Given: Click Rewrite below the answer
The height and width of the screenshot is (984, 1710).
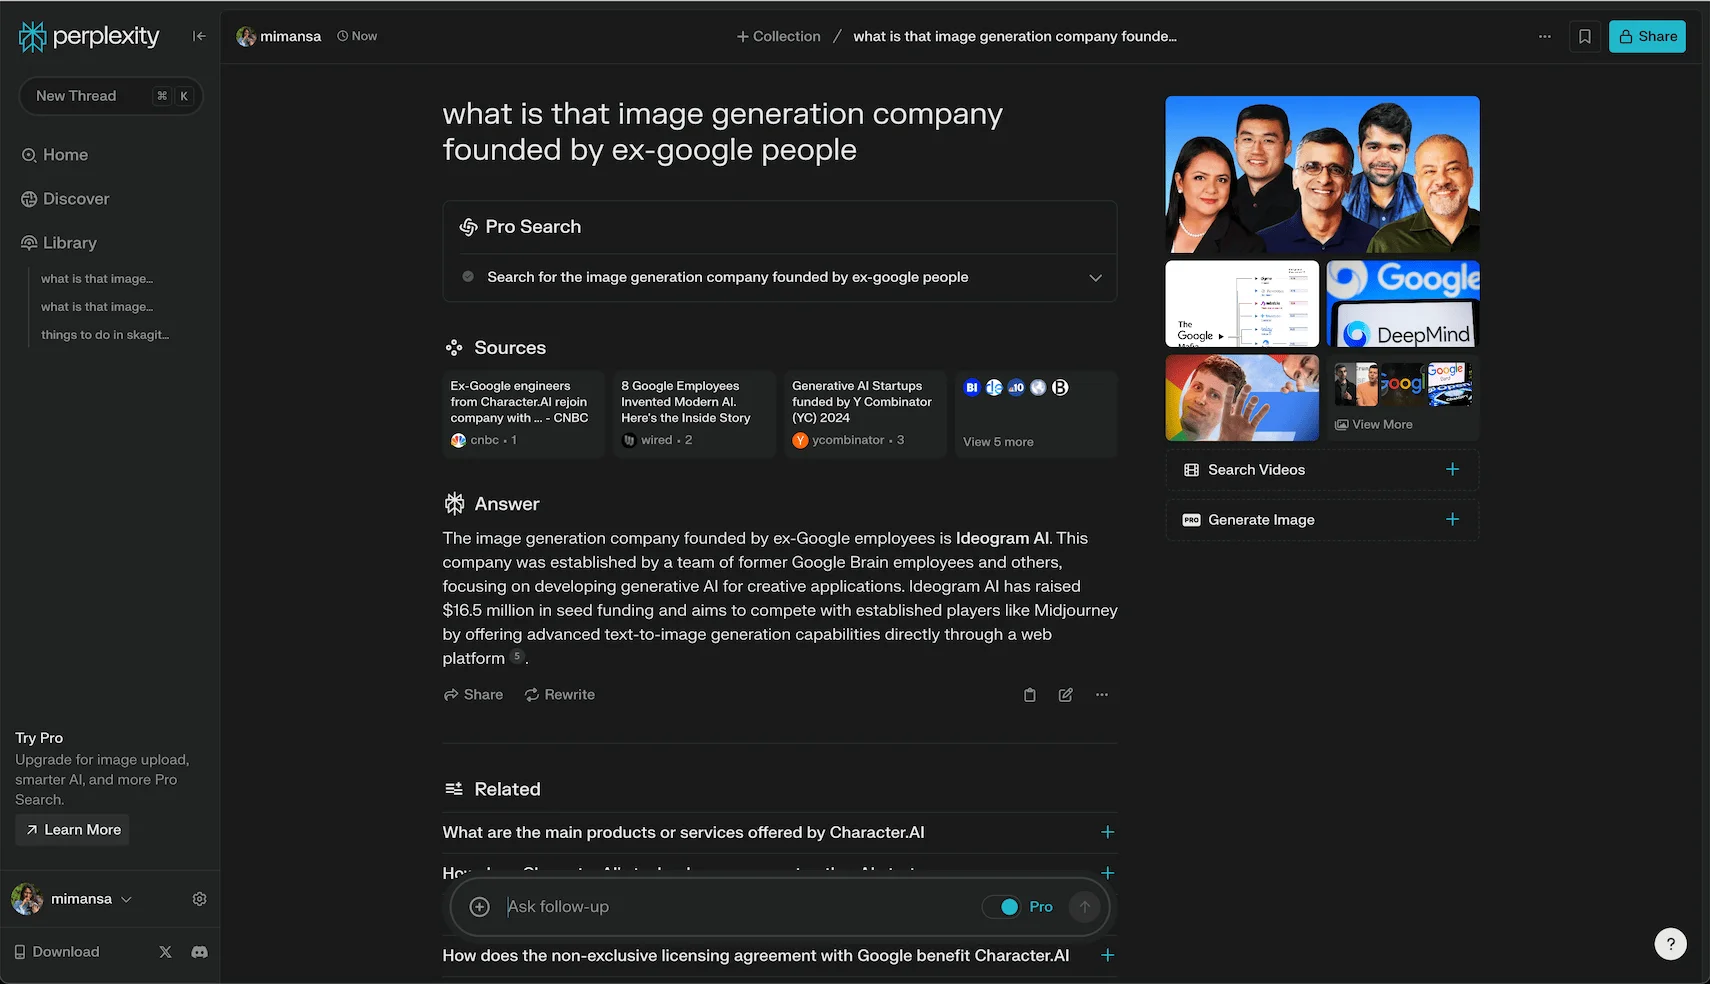Looking at the screenshot, I should click(x=560, y=695).
